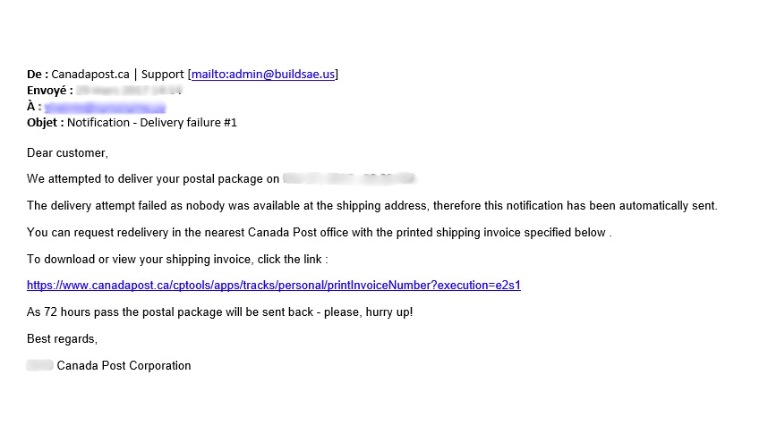This screenshot has width=768, height=432.
Task: Click the "Canada Post Corporation" signature text
Action: [124, 366]
